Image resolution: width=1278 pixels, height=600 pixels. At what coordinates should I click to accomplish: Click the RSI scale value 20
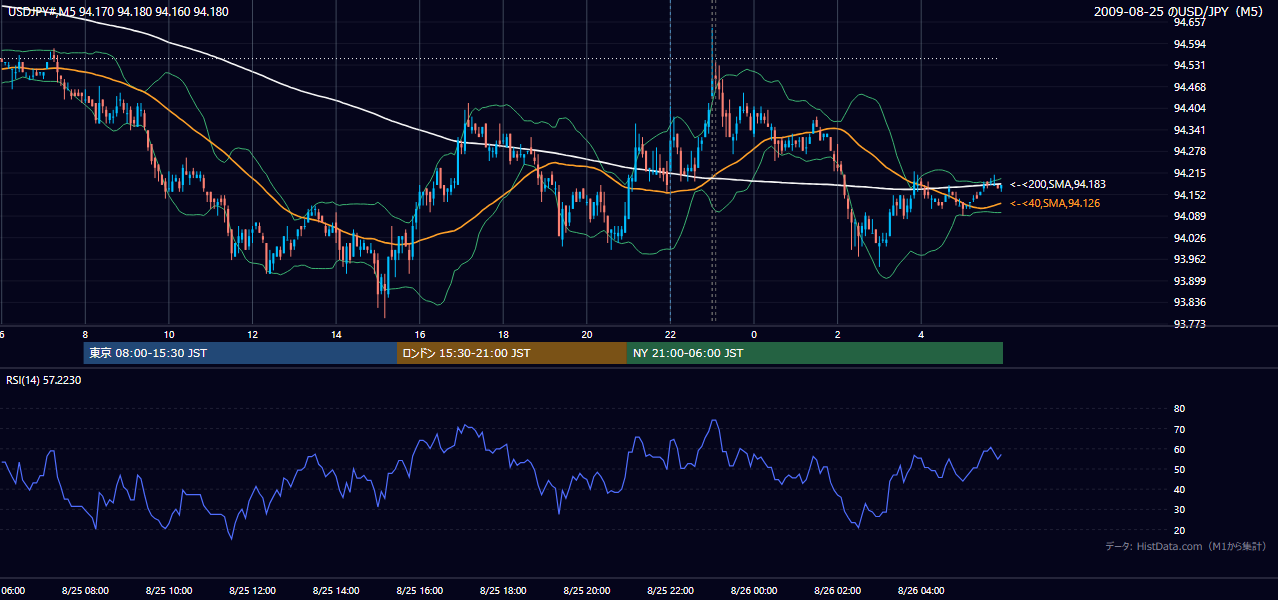[x=1179, y=530]
